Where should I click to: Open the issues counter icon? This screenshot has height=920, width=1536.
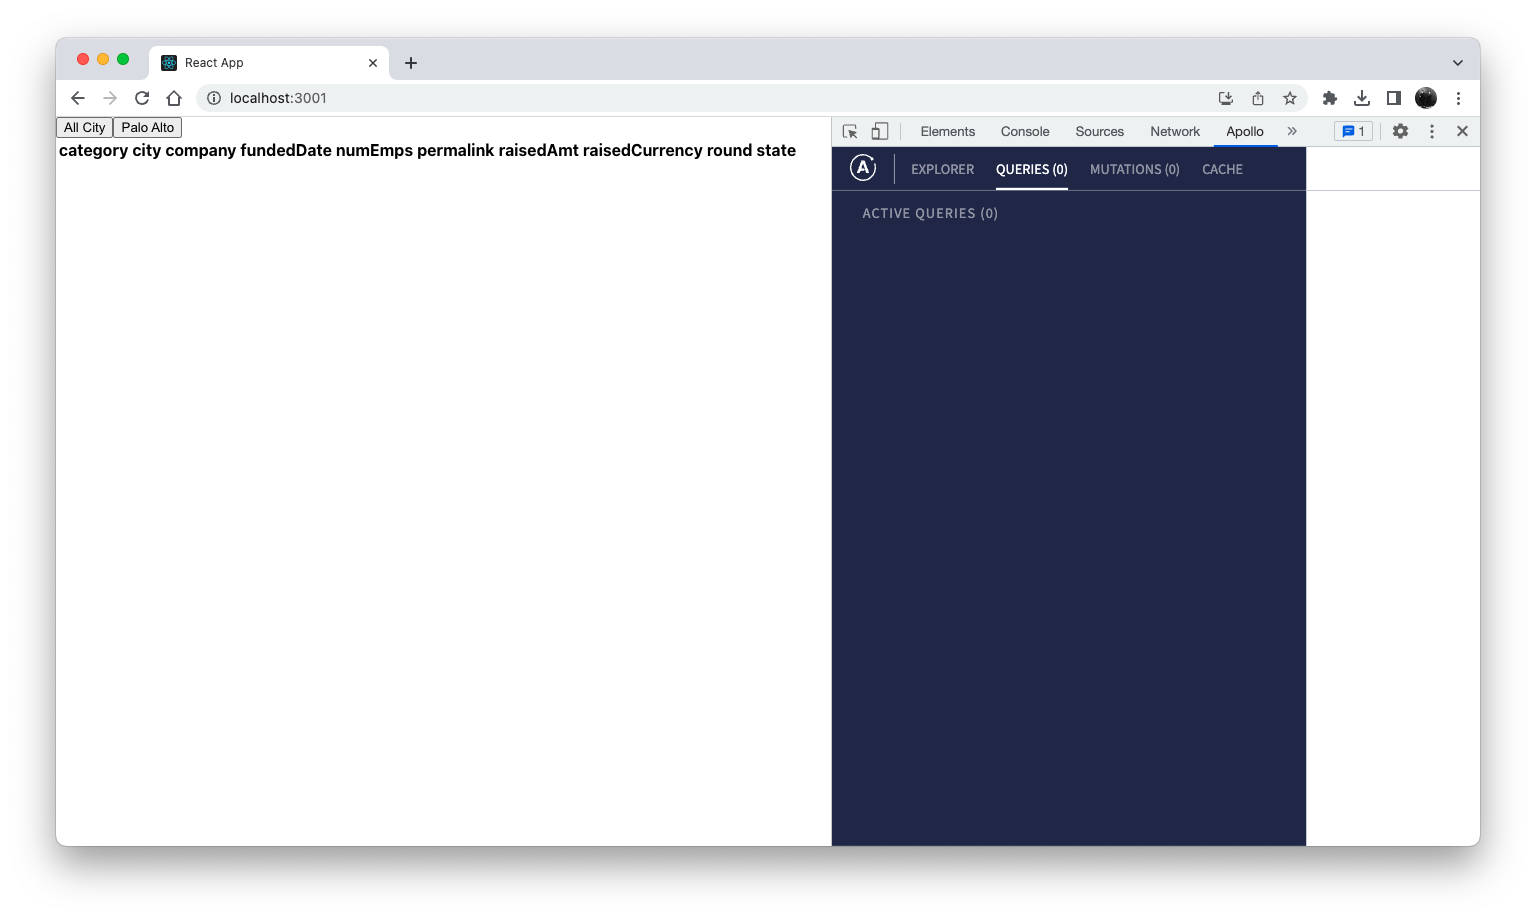pos(1353,131)
